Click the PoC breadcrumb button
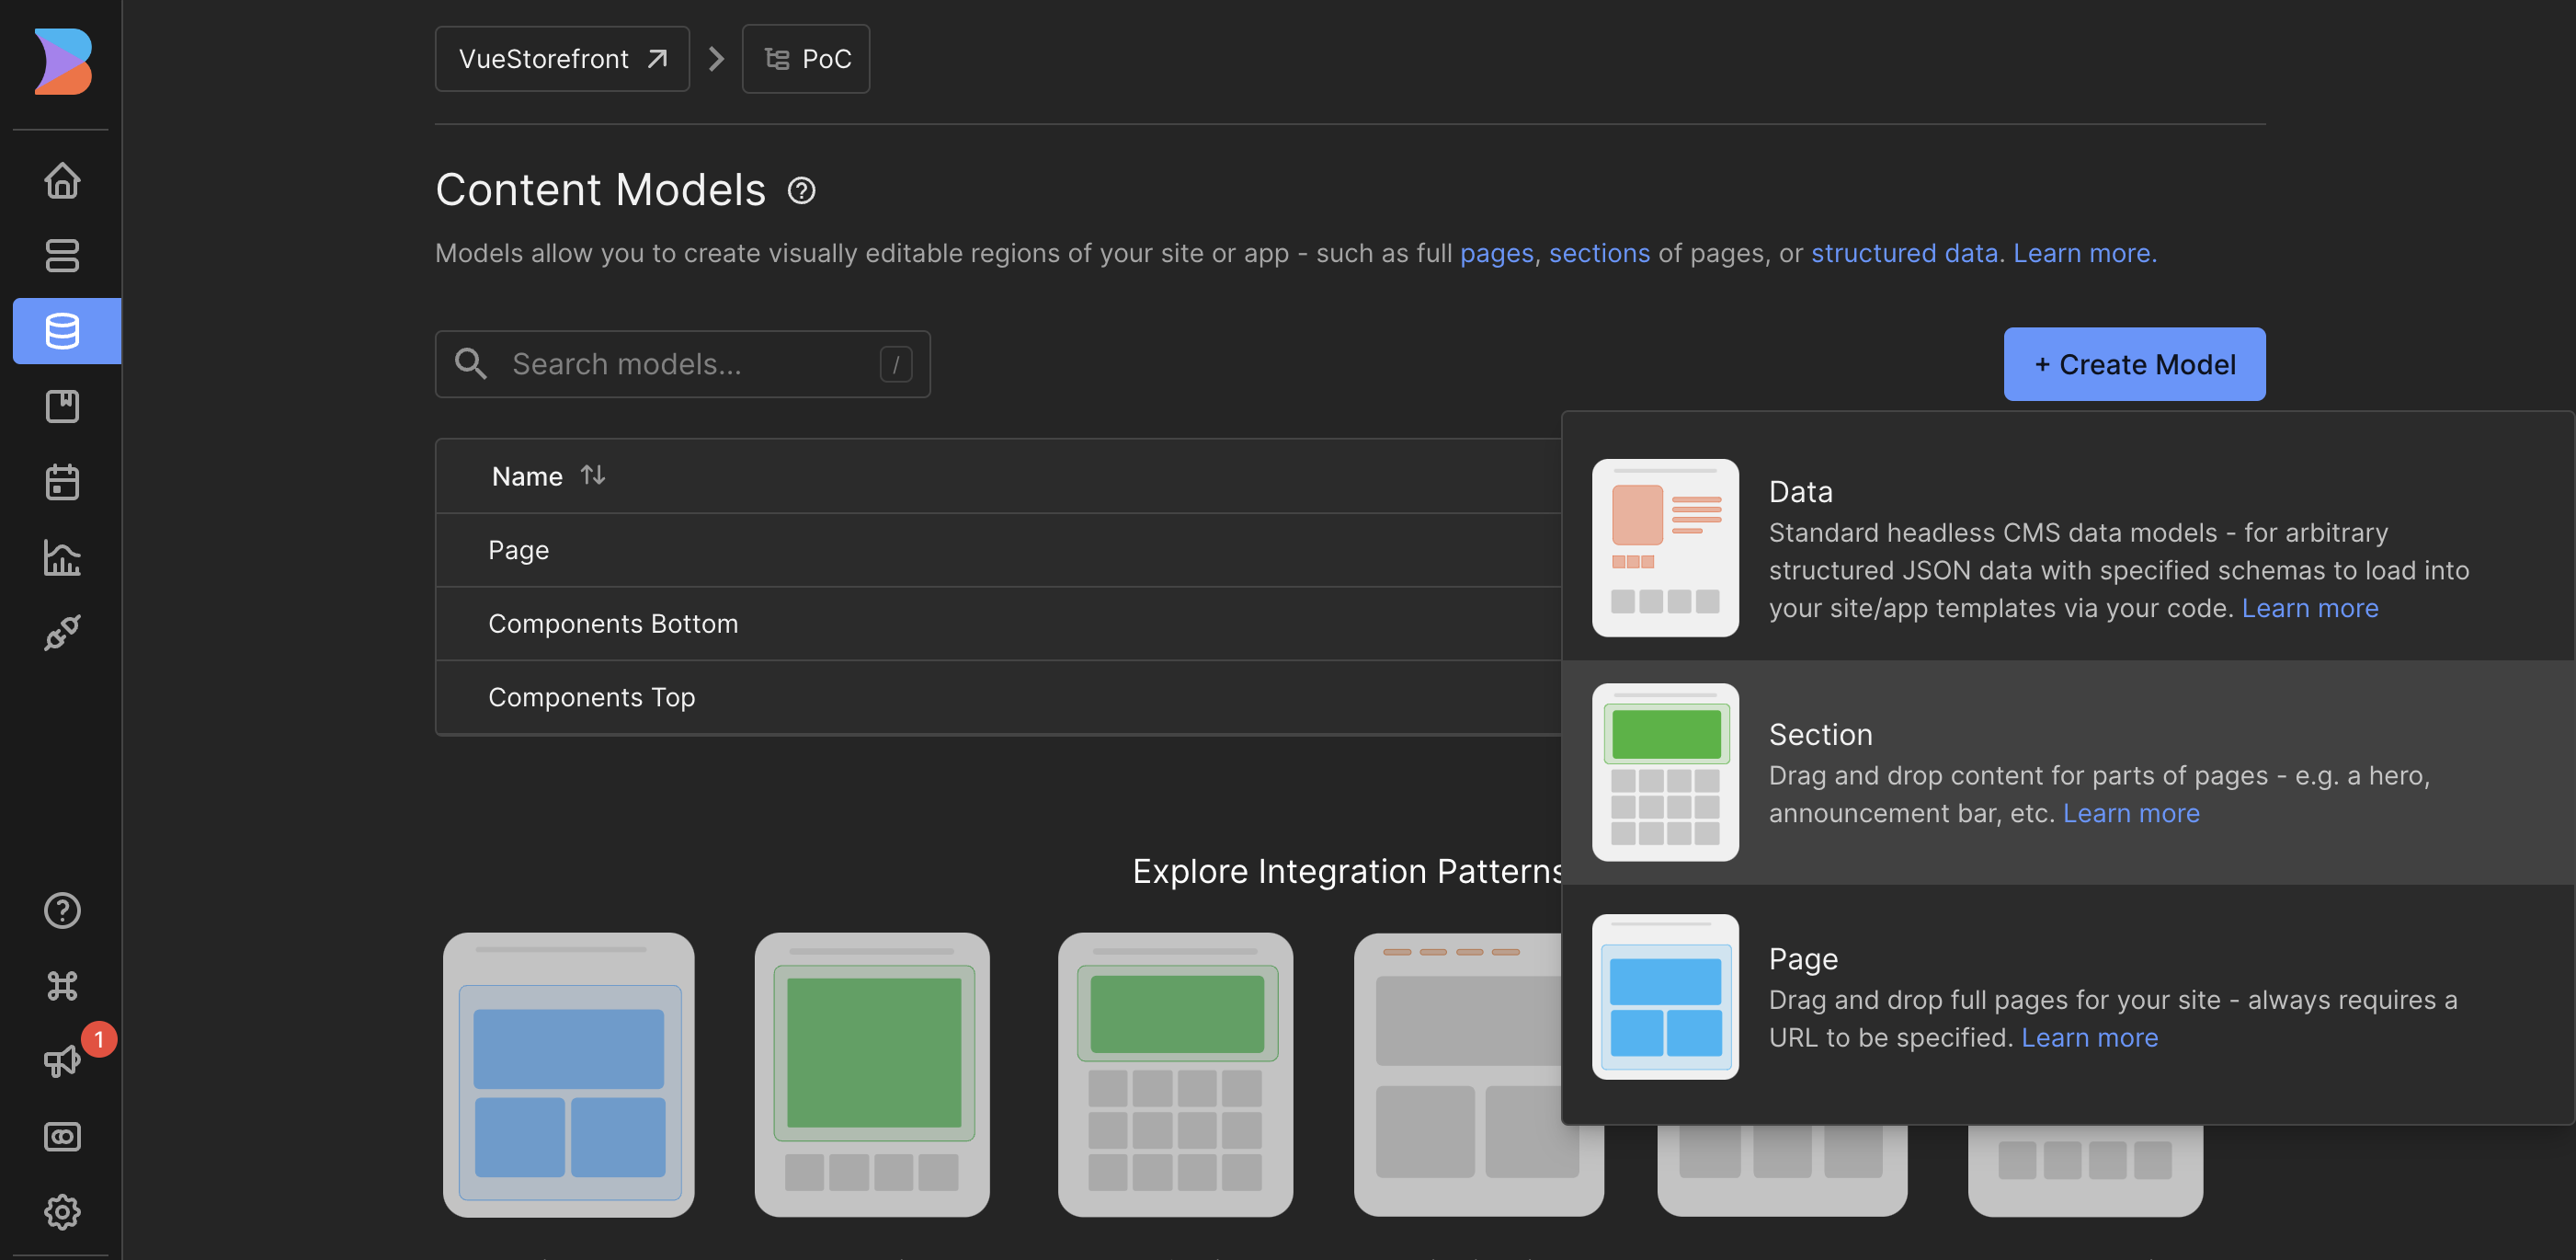The image size is (2576, 1260). pyautogui.click(x=806, y=59)
